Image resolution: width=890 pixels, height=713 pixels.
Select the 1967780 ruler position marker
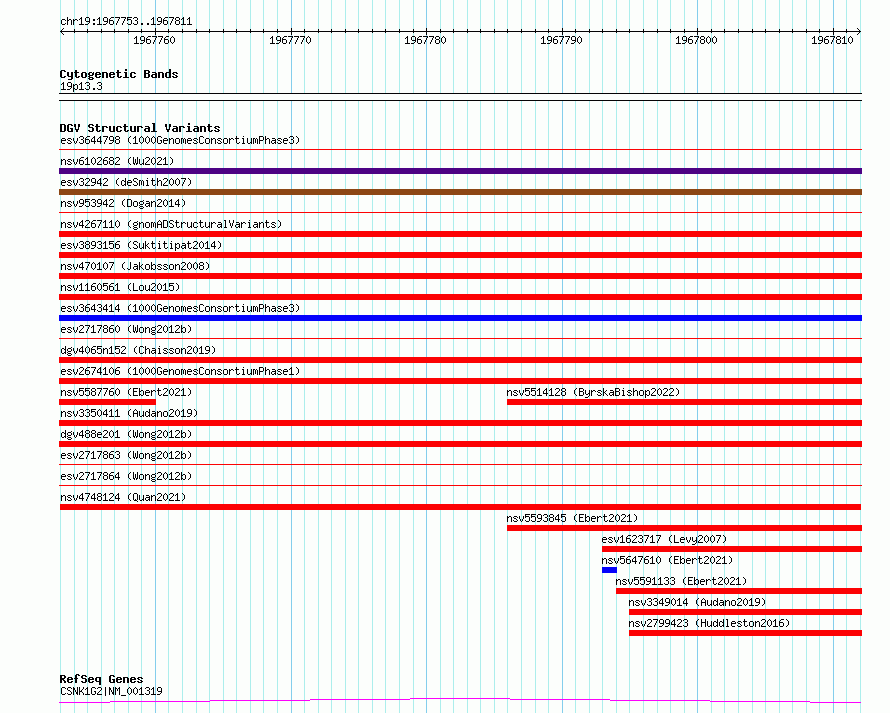click(x=425, y=40)
